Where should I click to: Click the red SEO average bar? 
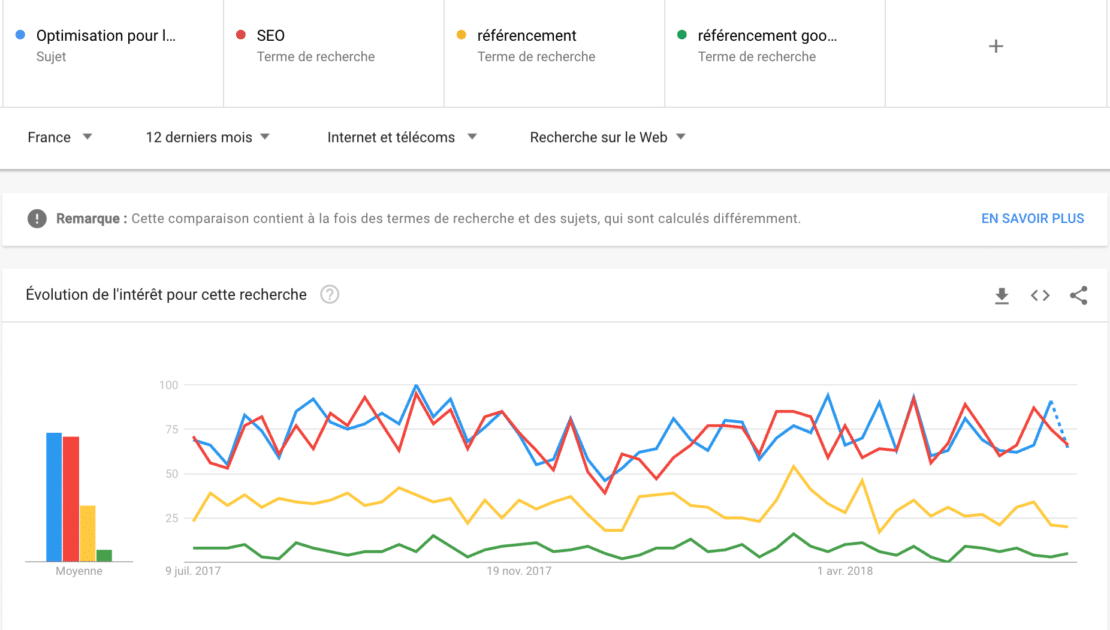71,499
